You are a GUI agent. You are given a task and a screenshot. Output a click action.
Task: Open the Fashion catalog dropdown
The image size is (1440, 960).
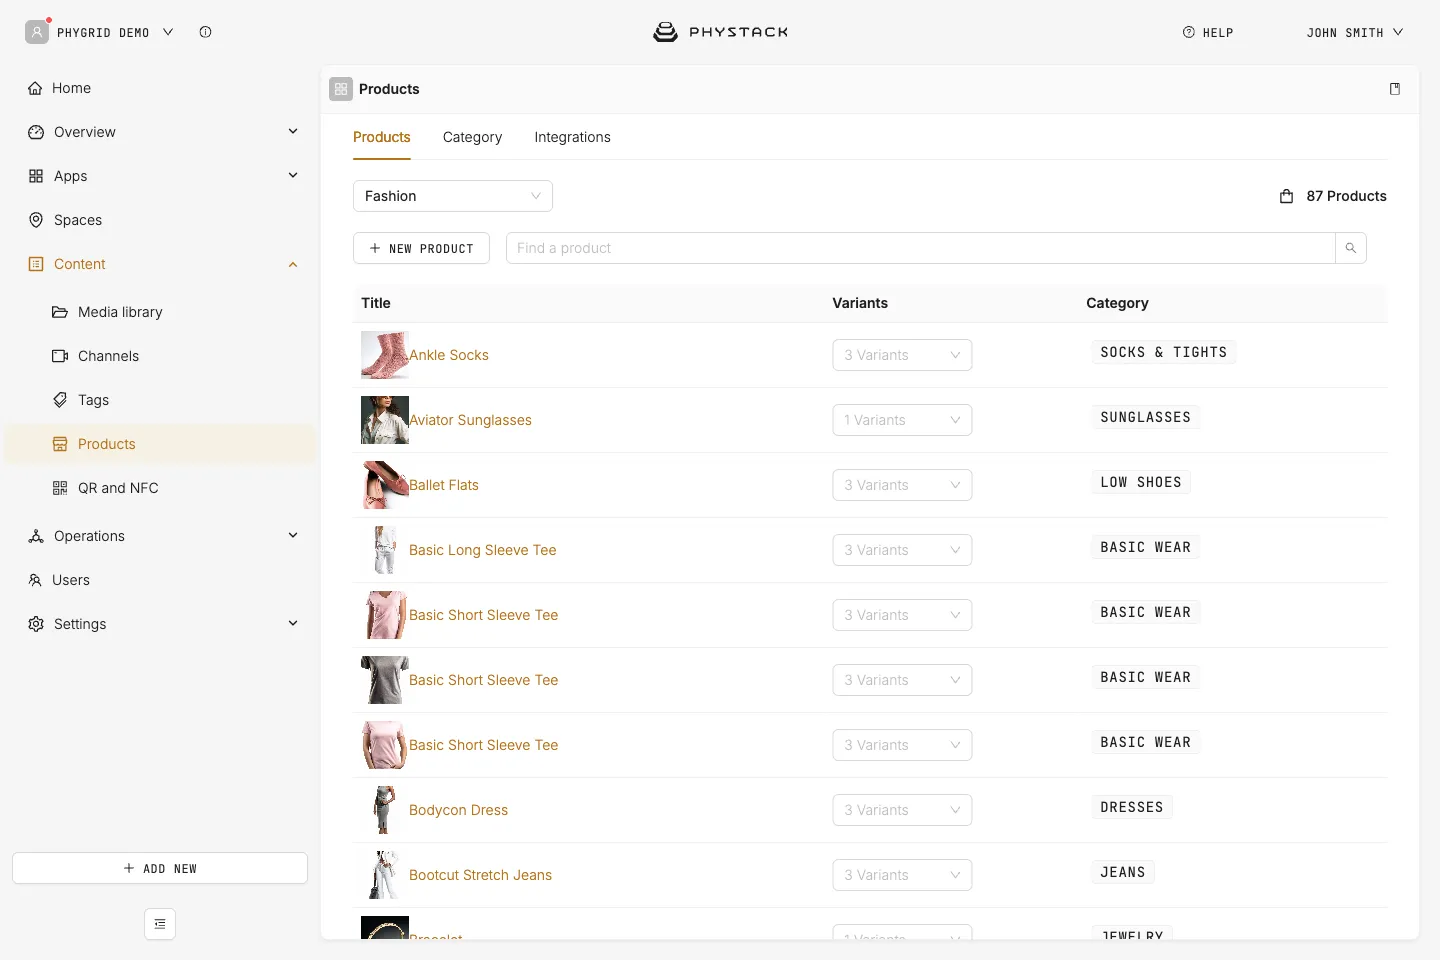(453, 196)
